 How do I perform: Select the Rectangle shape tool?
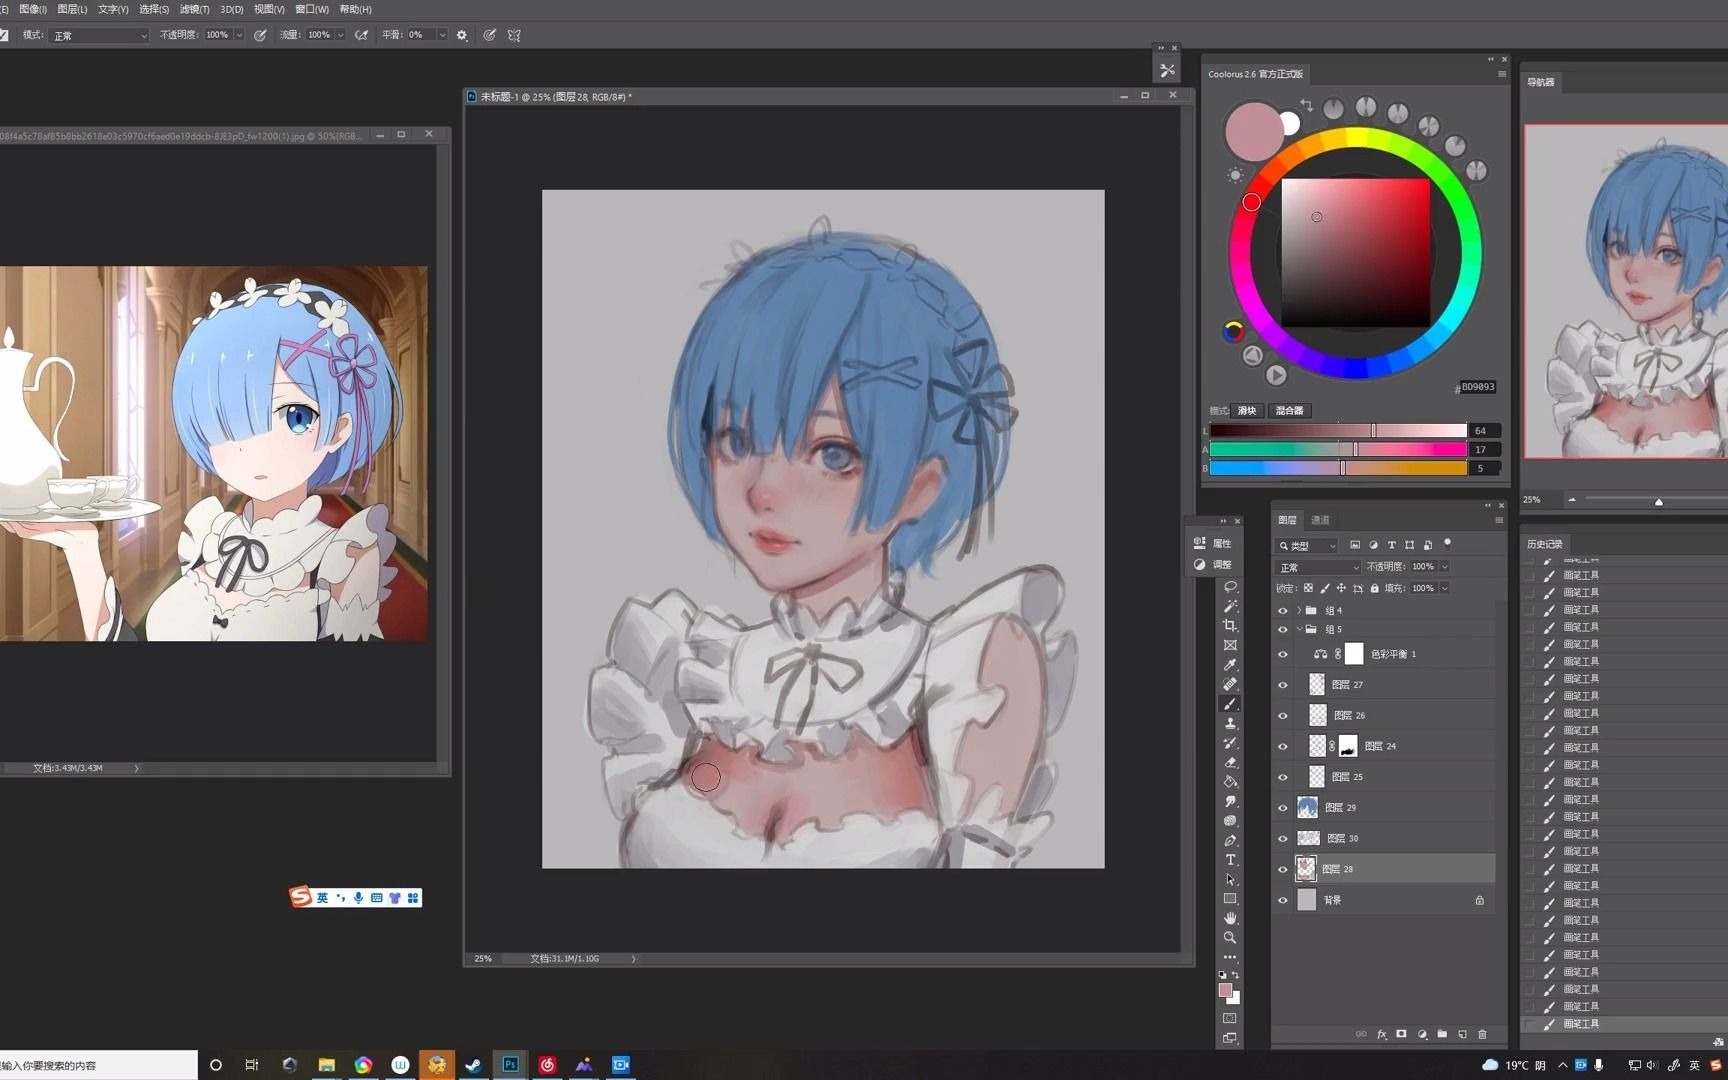(1230, 899)
